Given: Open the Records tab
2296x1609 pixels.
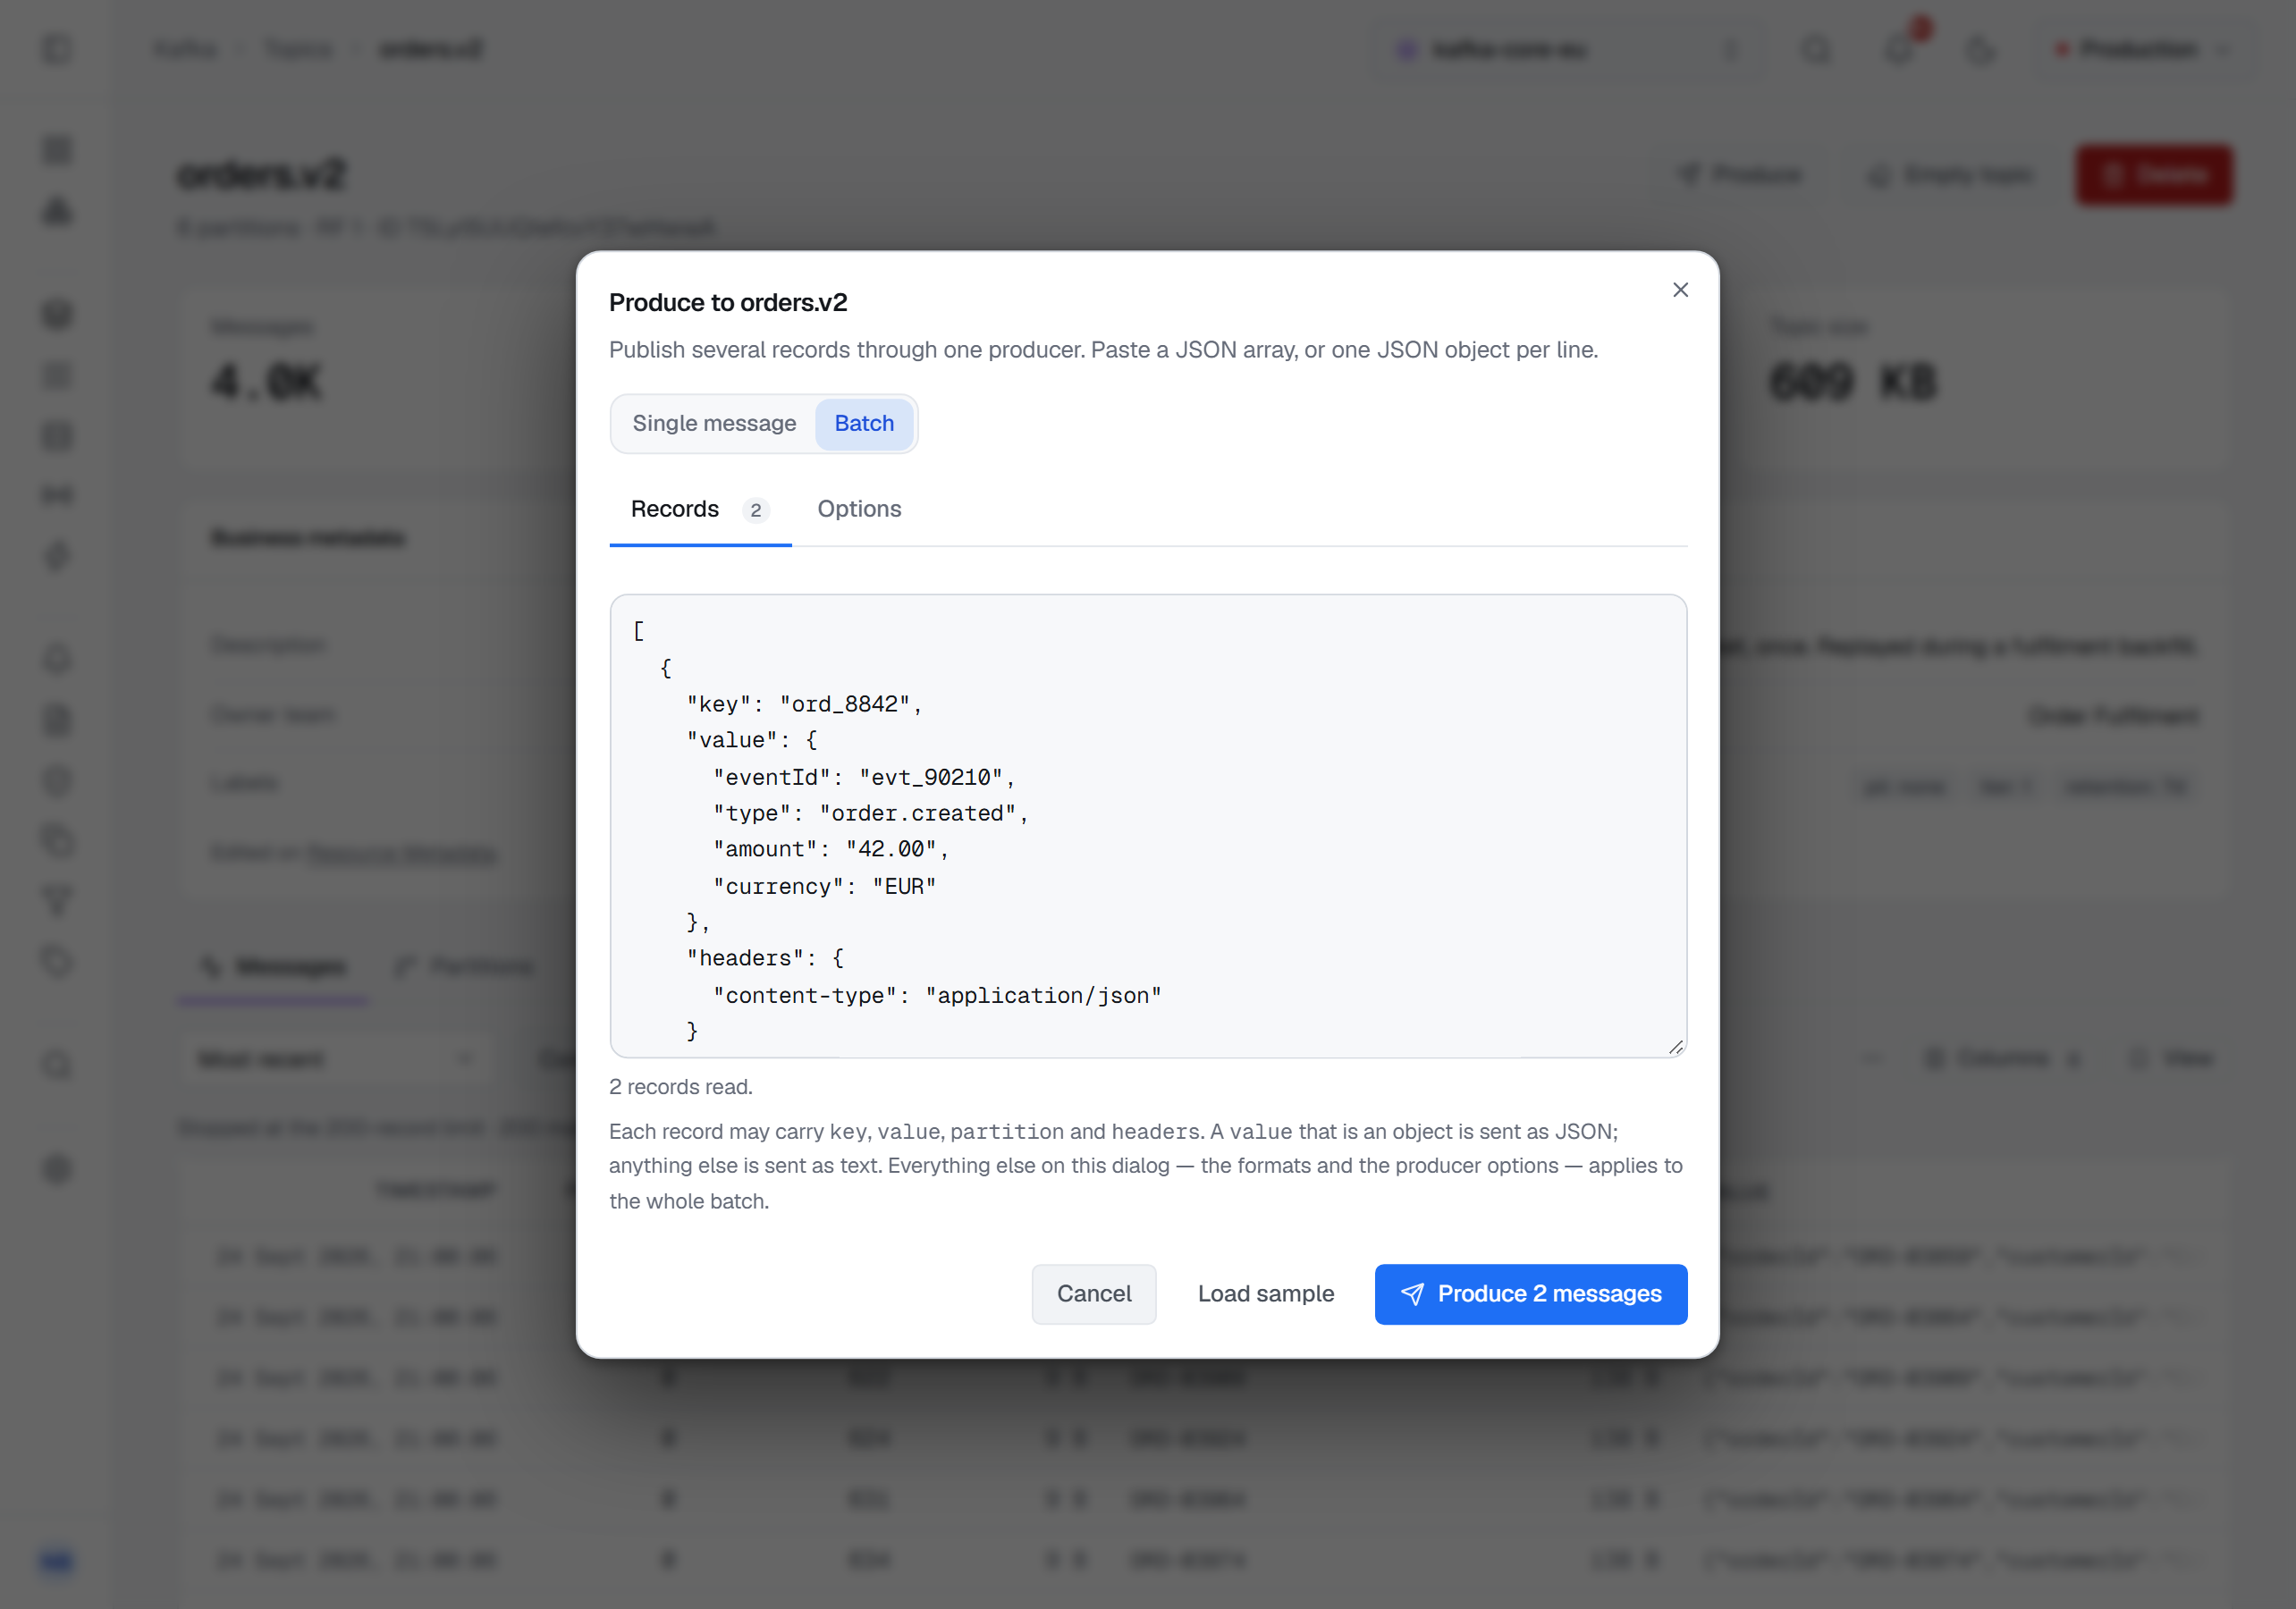Looking at the screenshot, I should pyautogui.click(x=700, y=509).
